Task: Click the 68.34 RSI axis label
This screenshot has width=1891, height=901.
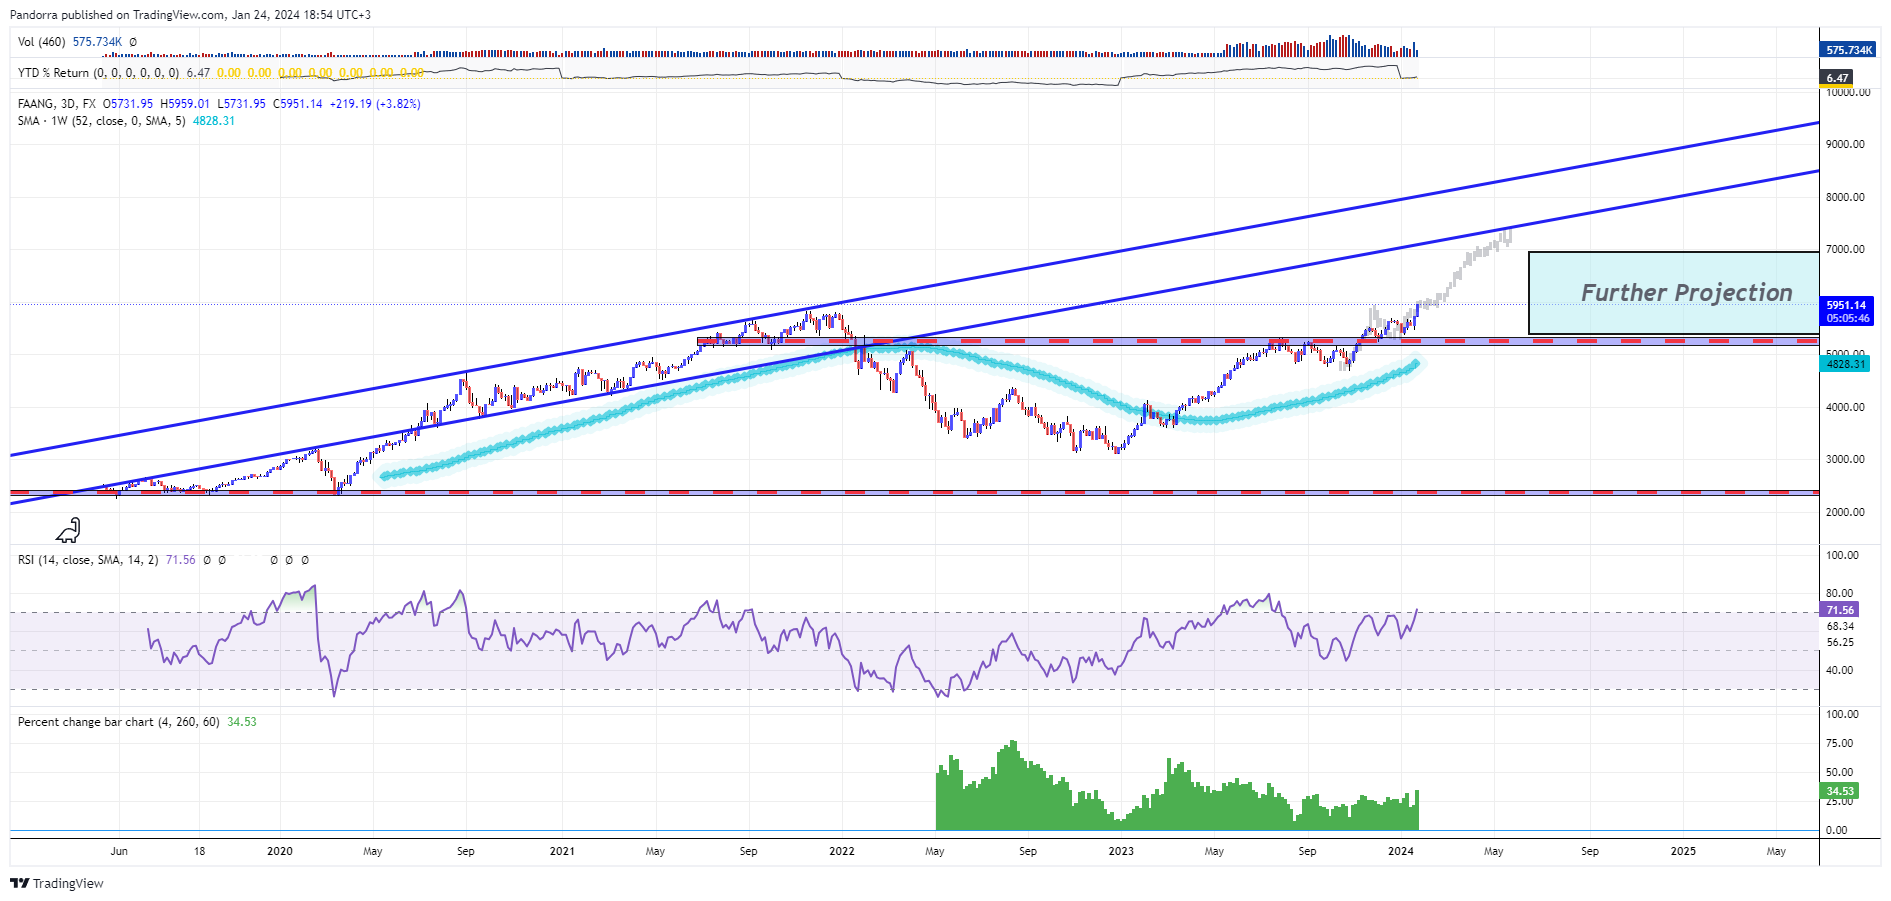Action: pyautogui.click(x=1840, y=626)
